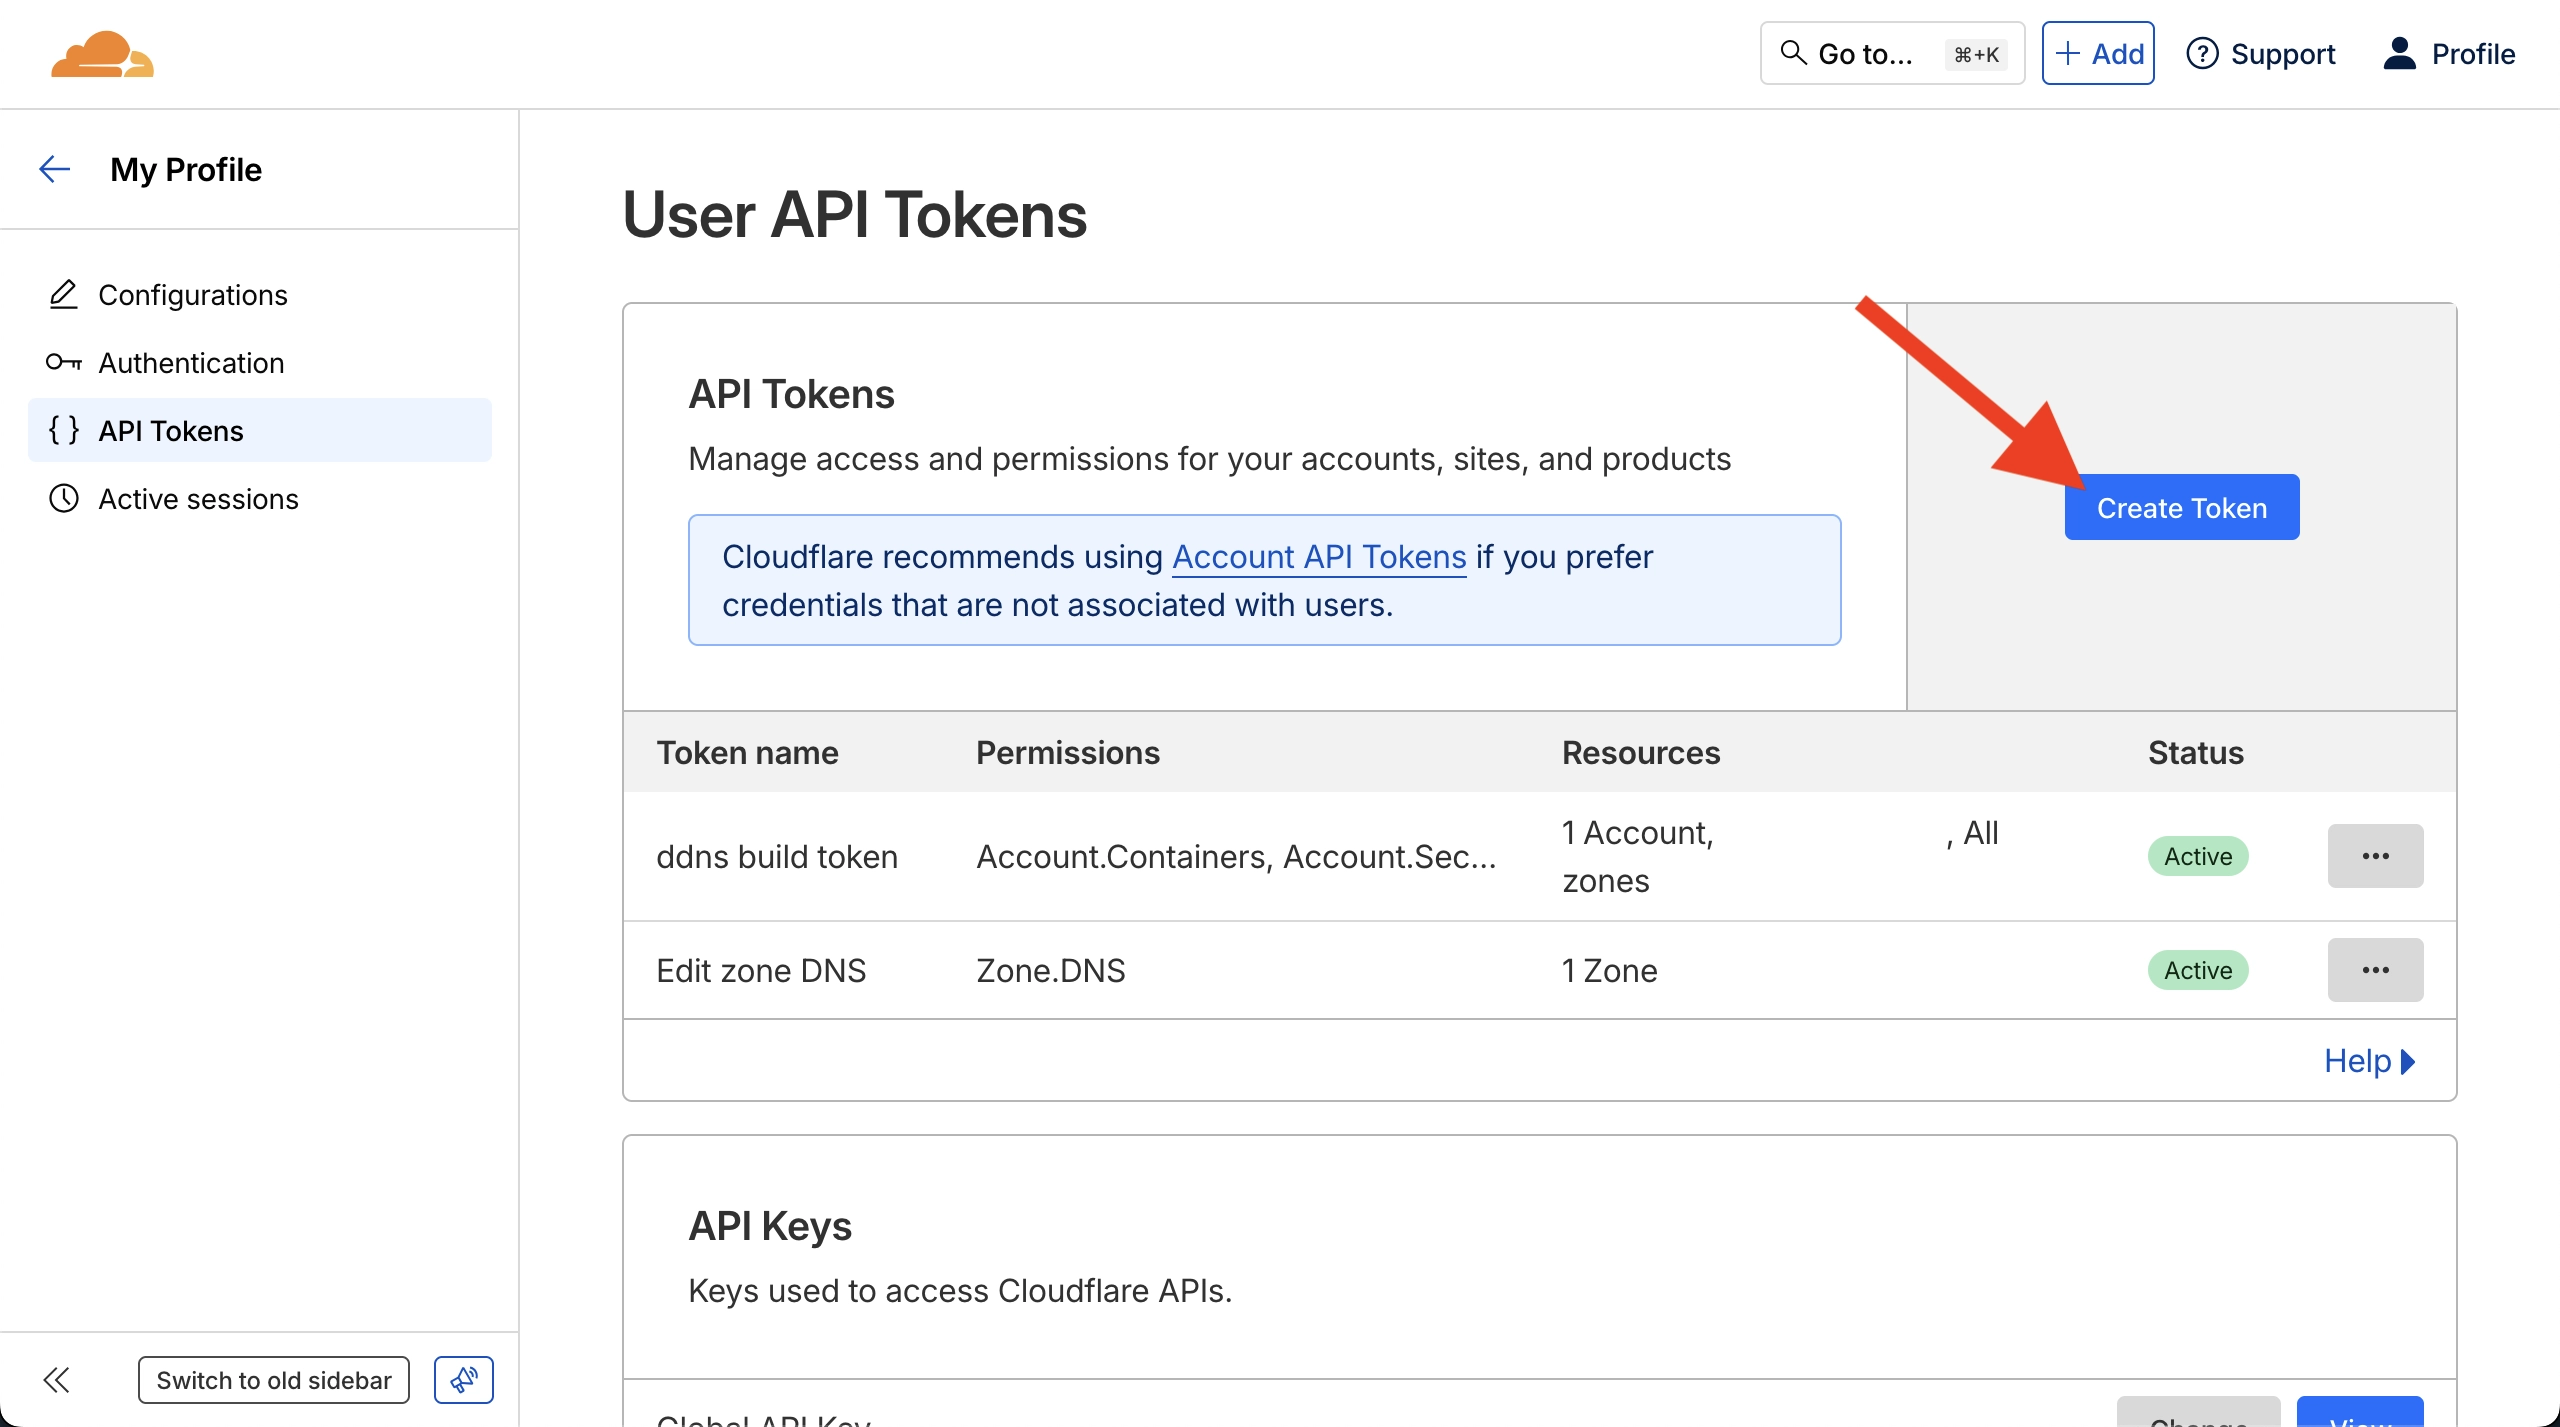This screenshot has height=1427, width=2560.
Task: Open the Profile user icon menu
Action: tap(2399, 54)
